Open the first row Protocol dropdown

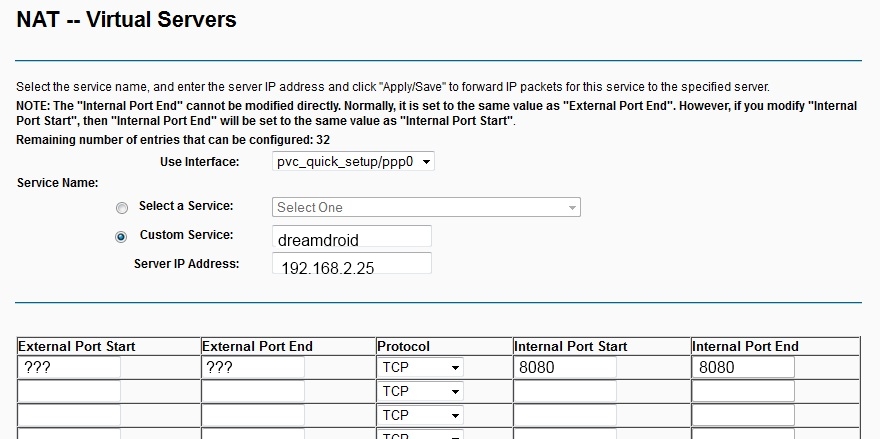(421, 367)
